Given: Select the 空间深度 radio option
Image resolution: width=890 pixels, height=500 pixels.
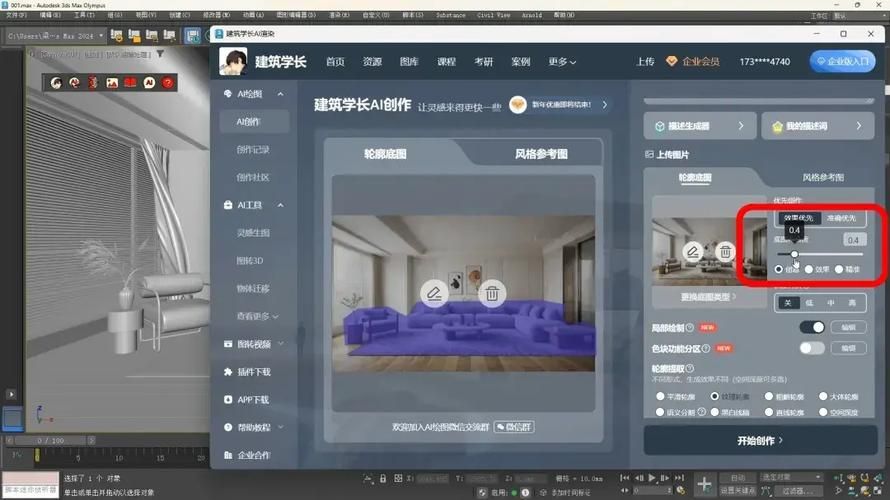Looking at the screenshot, I should point(823,412).
